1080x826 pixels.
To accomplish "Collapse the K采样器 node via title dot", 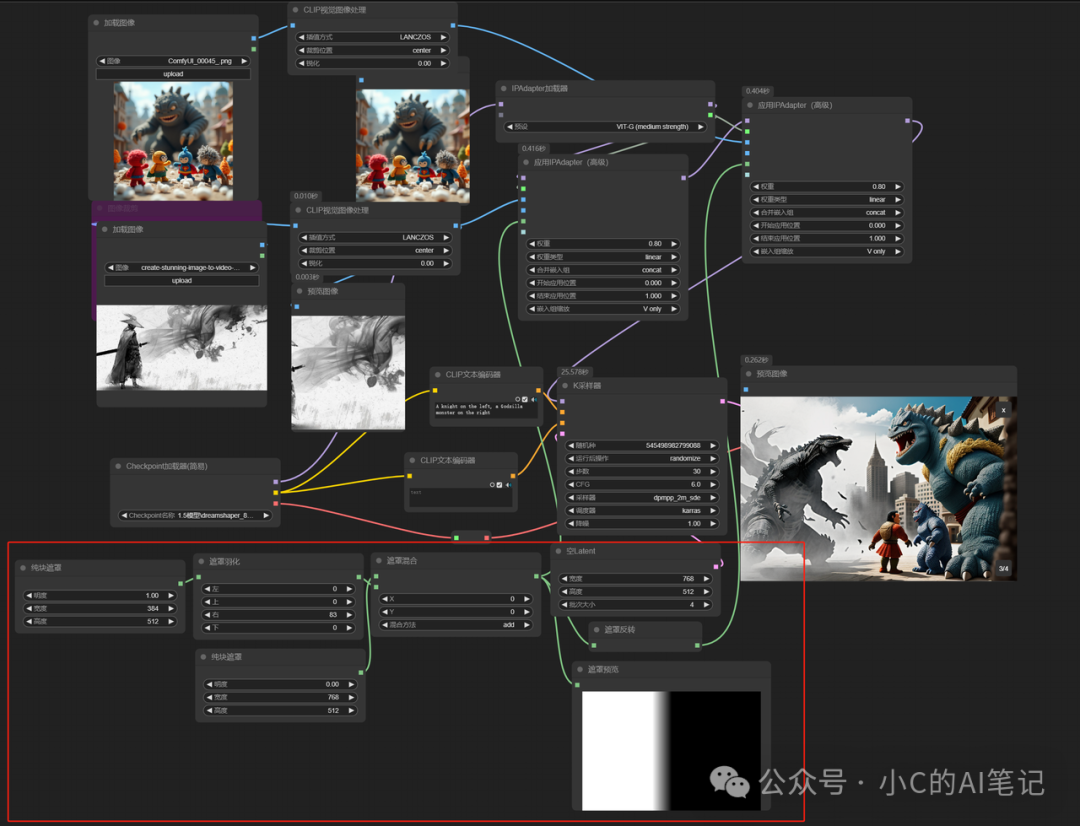I will click(x=565, y=386).
